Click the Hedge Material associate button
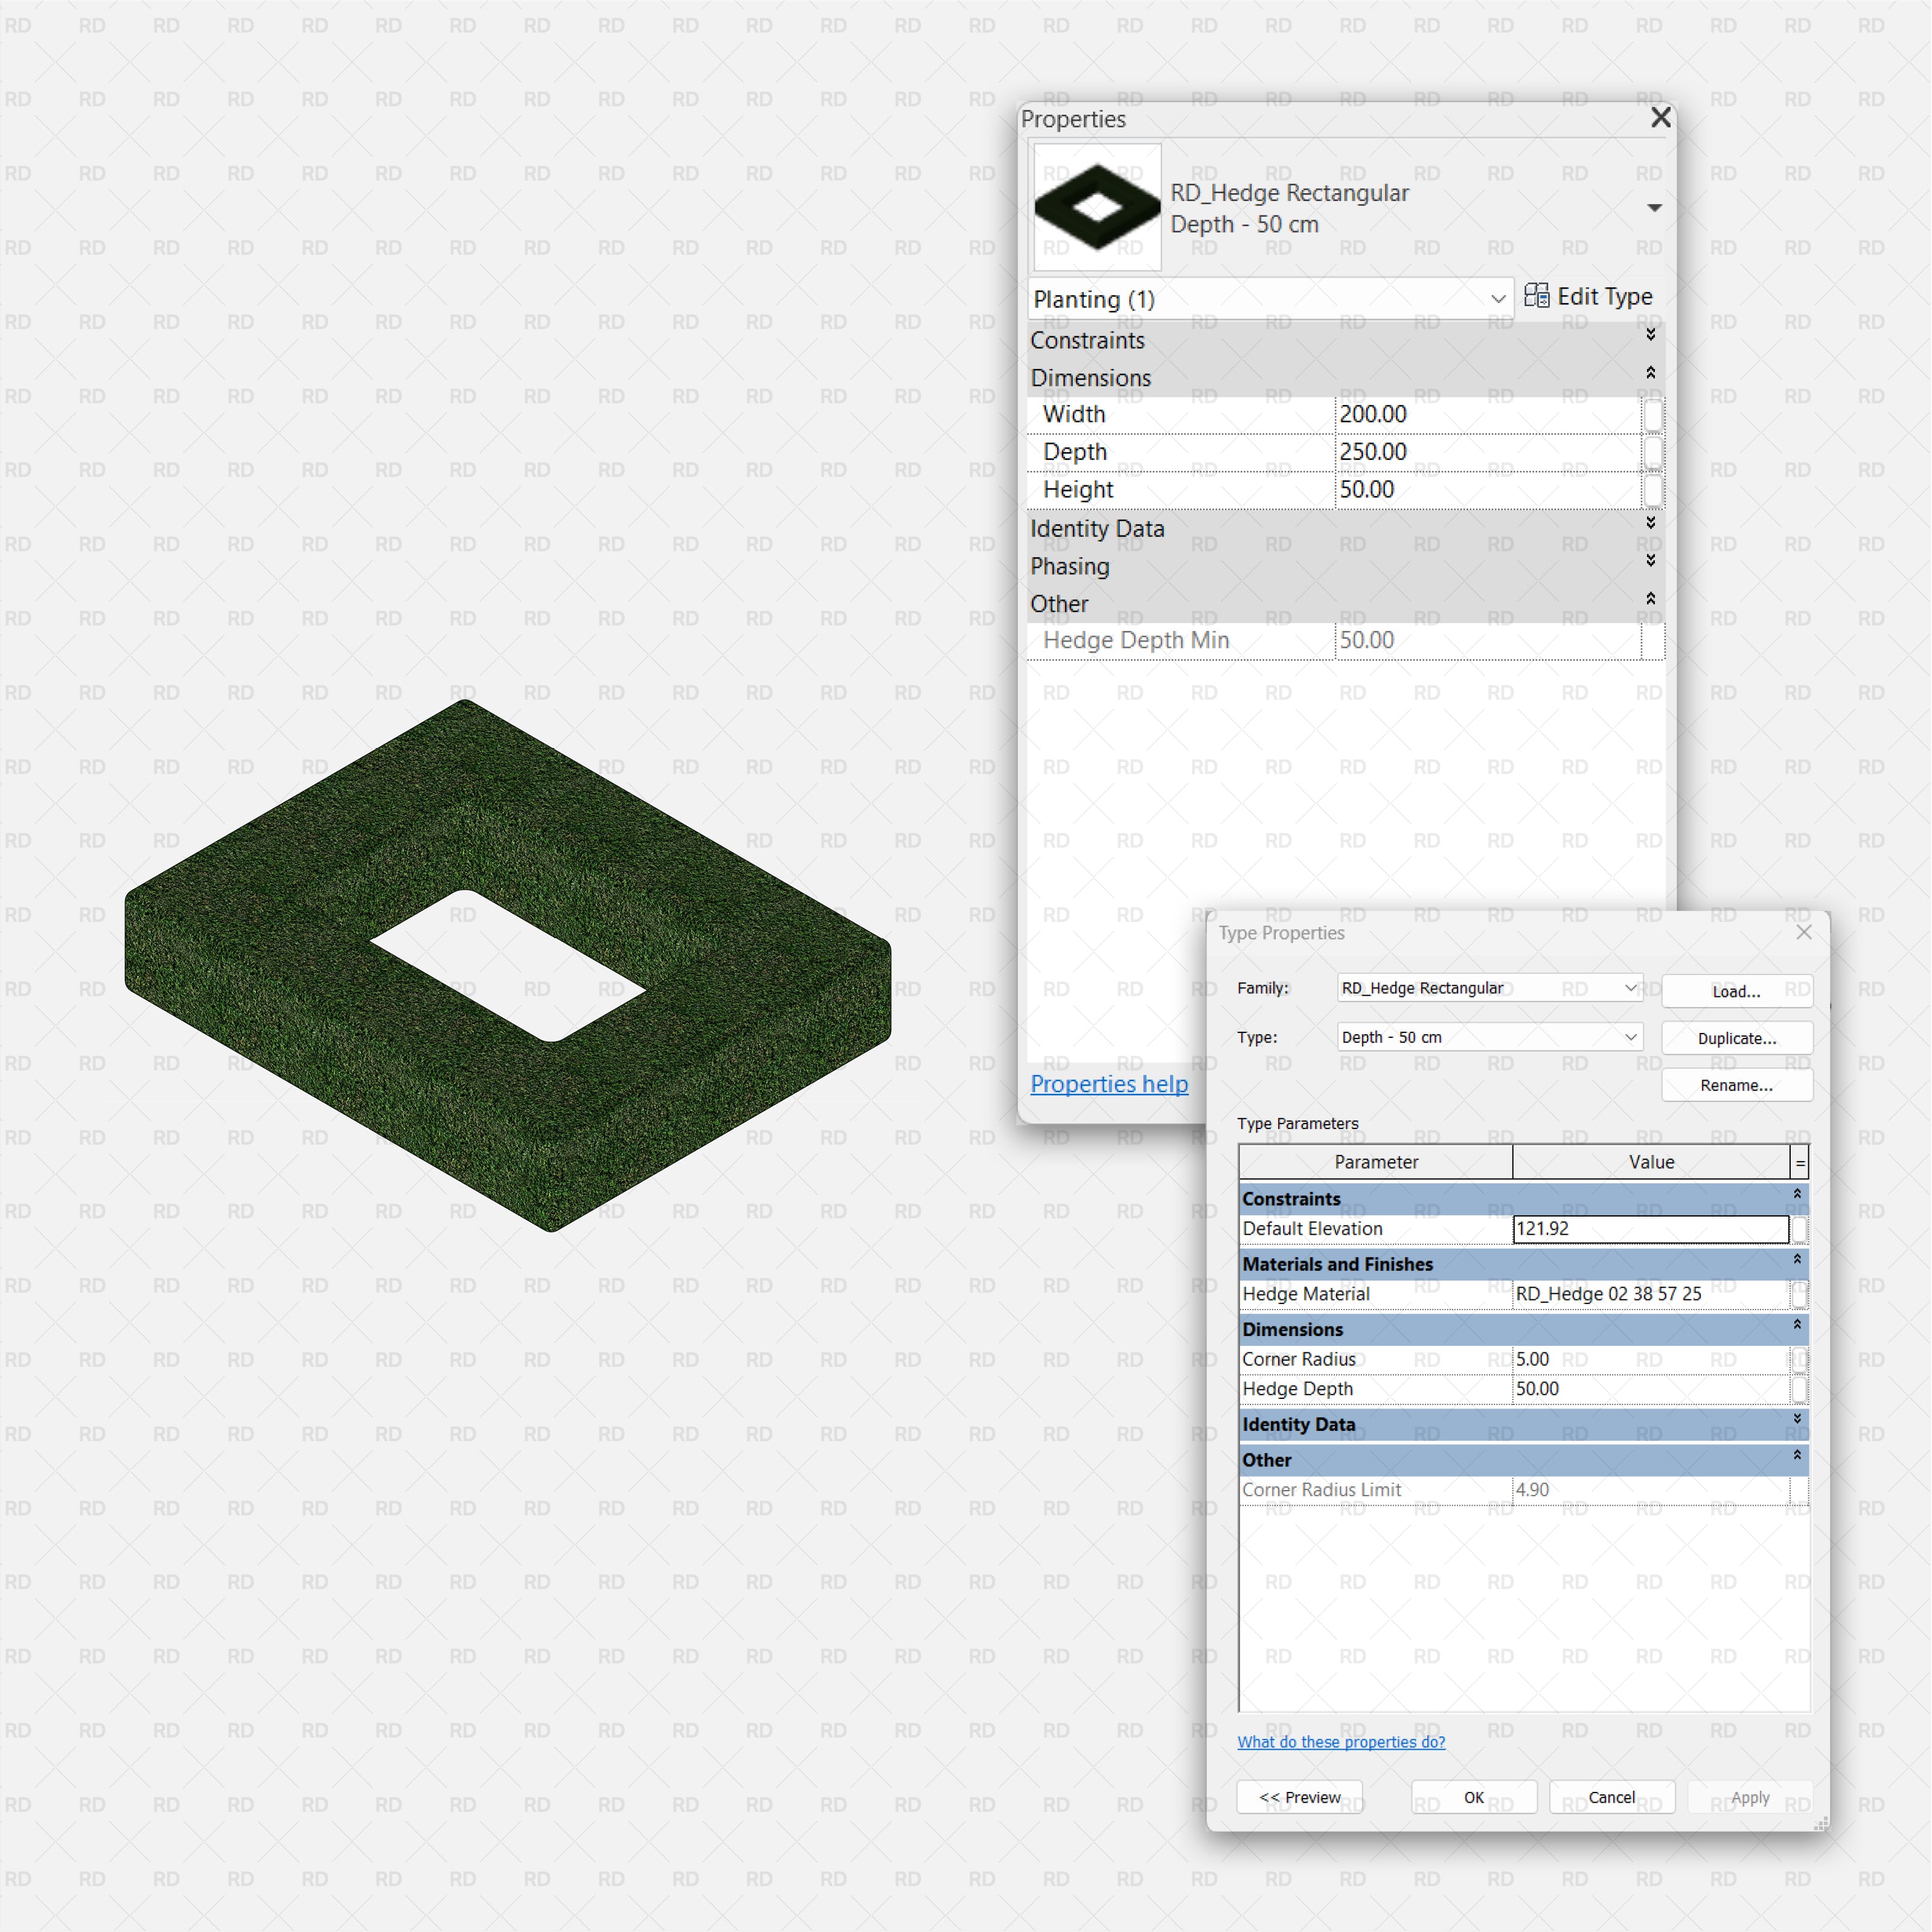The height and width of the screenshot is (1932, 1932). click(1799, 1294)
